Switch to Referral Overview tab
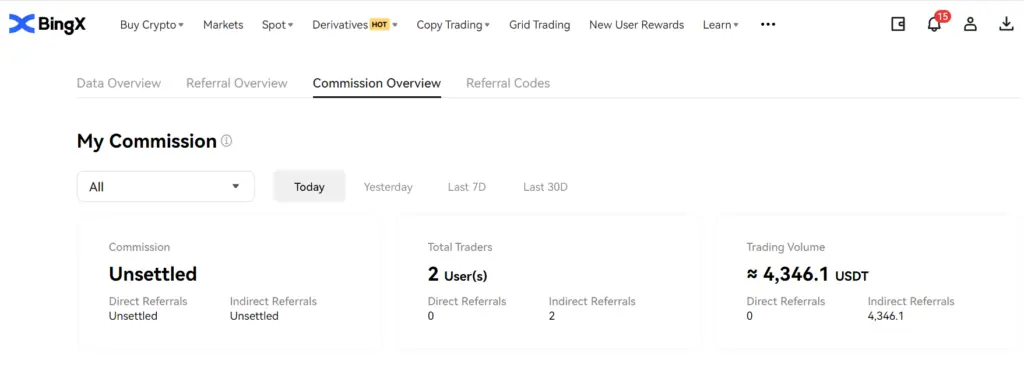Viewport: 1024px width, 374px height. [x=236, y=84]
